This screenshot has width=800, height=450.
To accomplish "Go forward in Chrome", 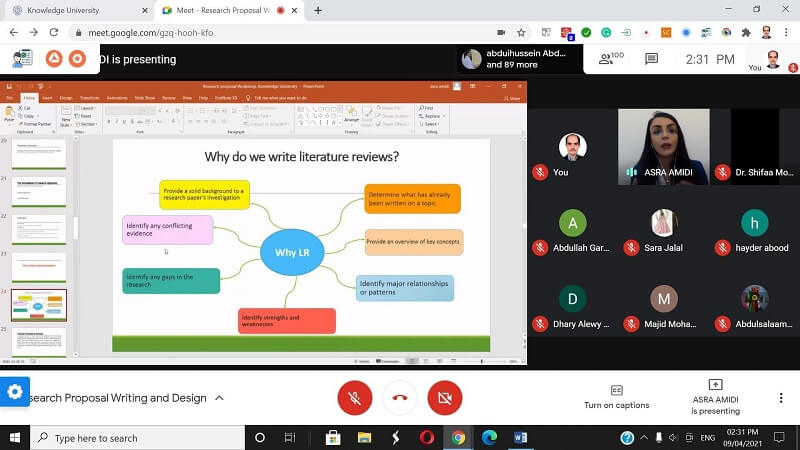I will pos(34,32).
